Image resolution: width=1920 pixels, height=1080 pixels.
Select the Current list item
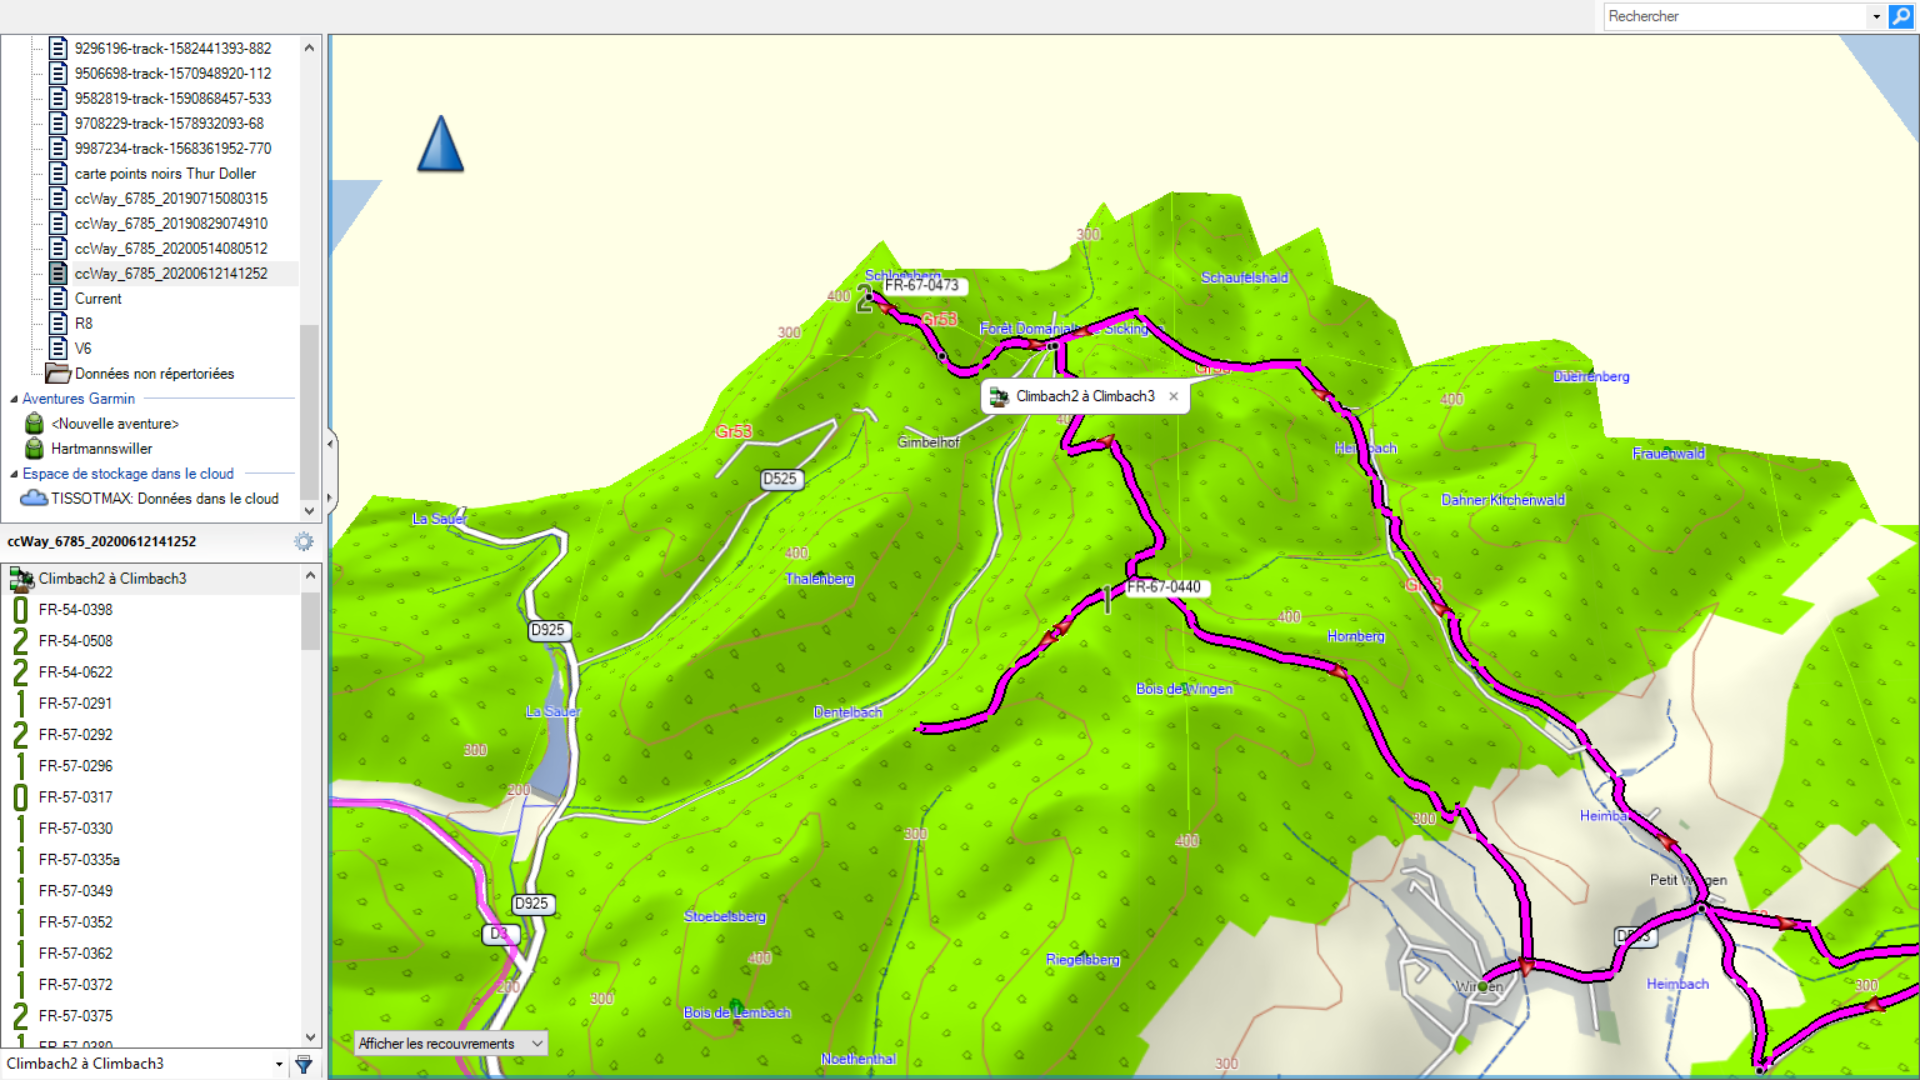tap(97, 298)
